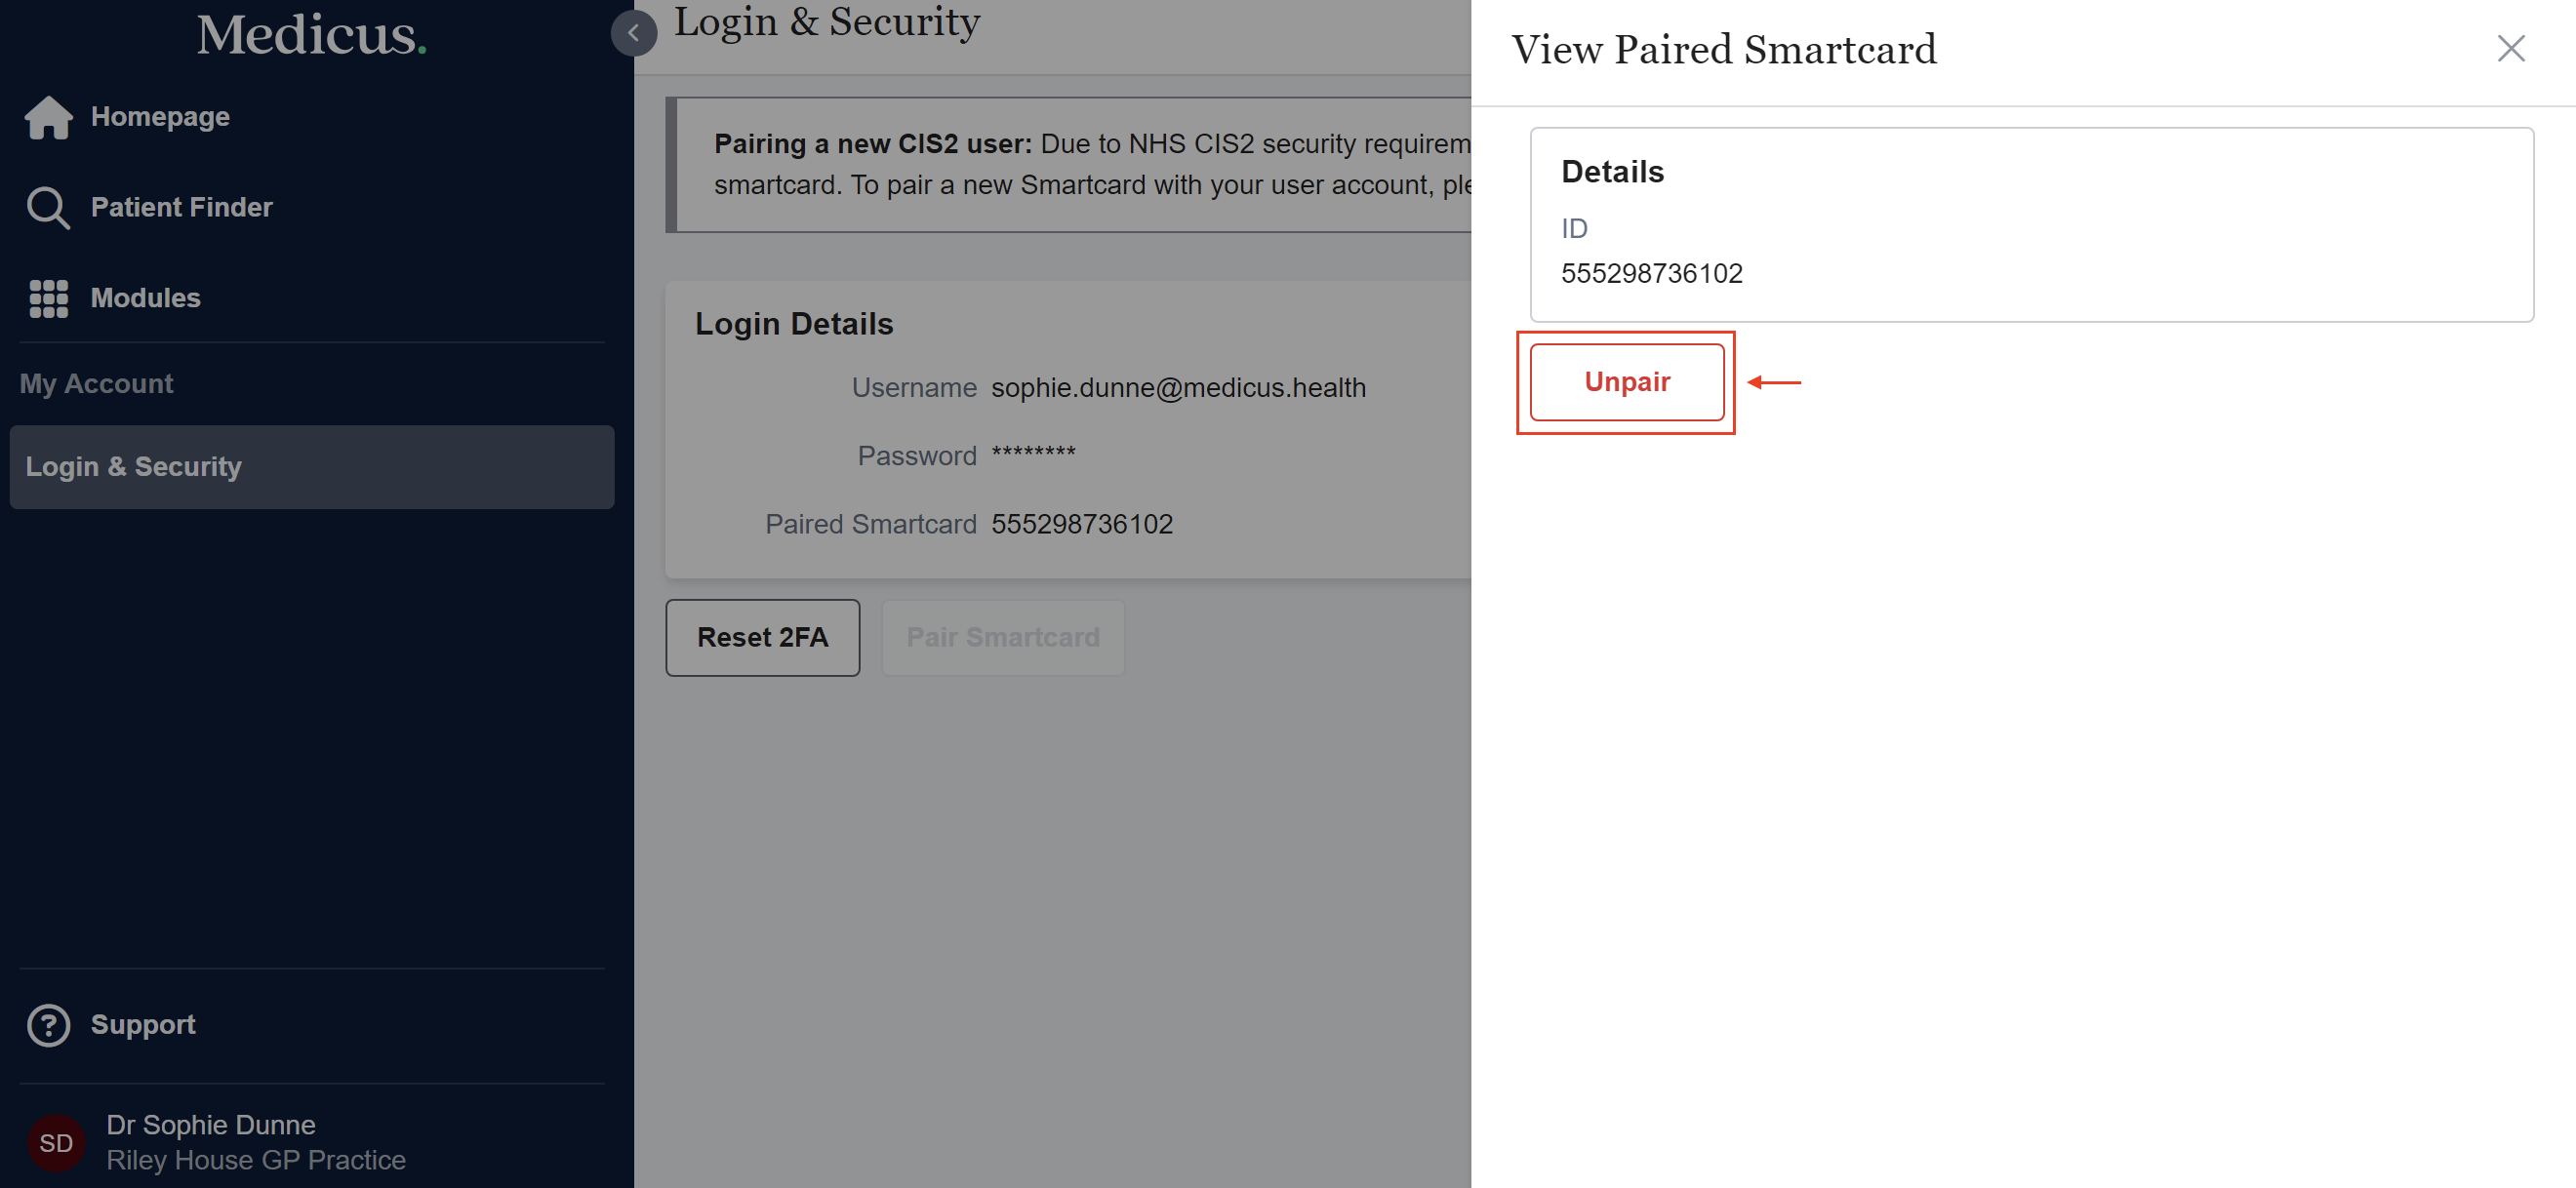Viewport: 2576px width, 1188px height.
Task: Click the Reset 2FA button
Action: 762,638
